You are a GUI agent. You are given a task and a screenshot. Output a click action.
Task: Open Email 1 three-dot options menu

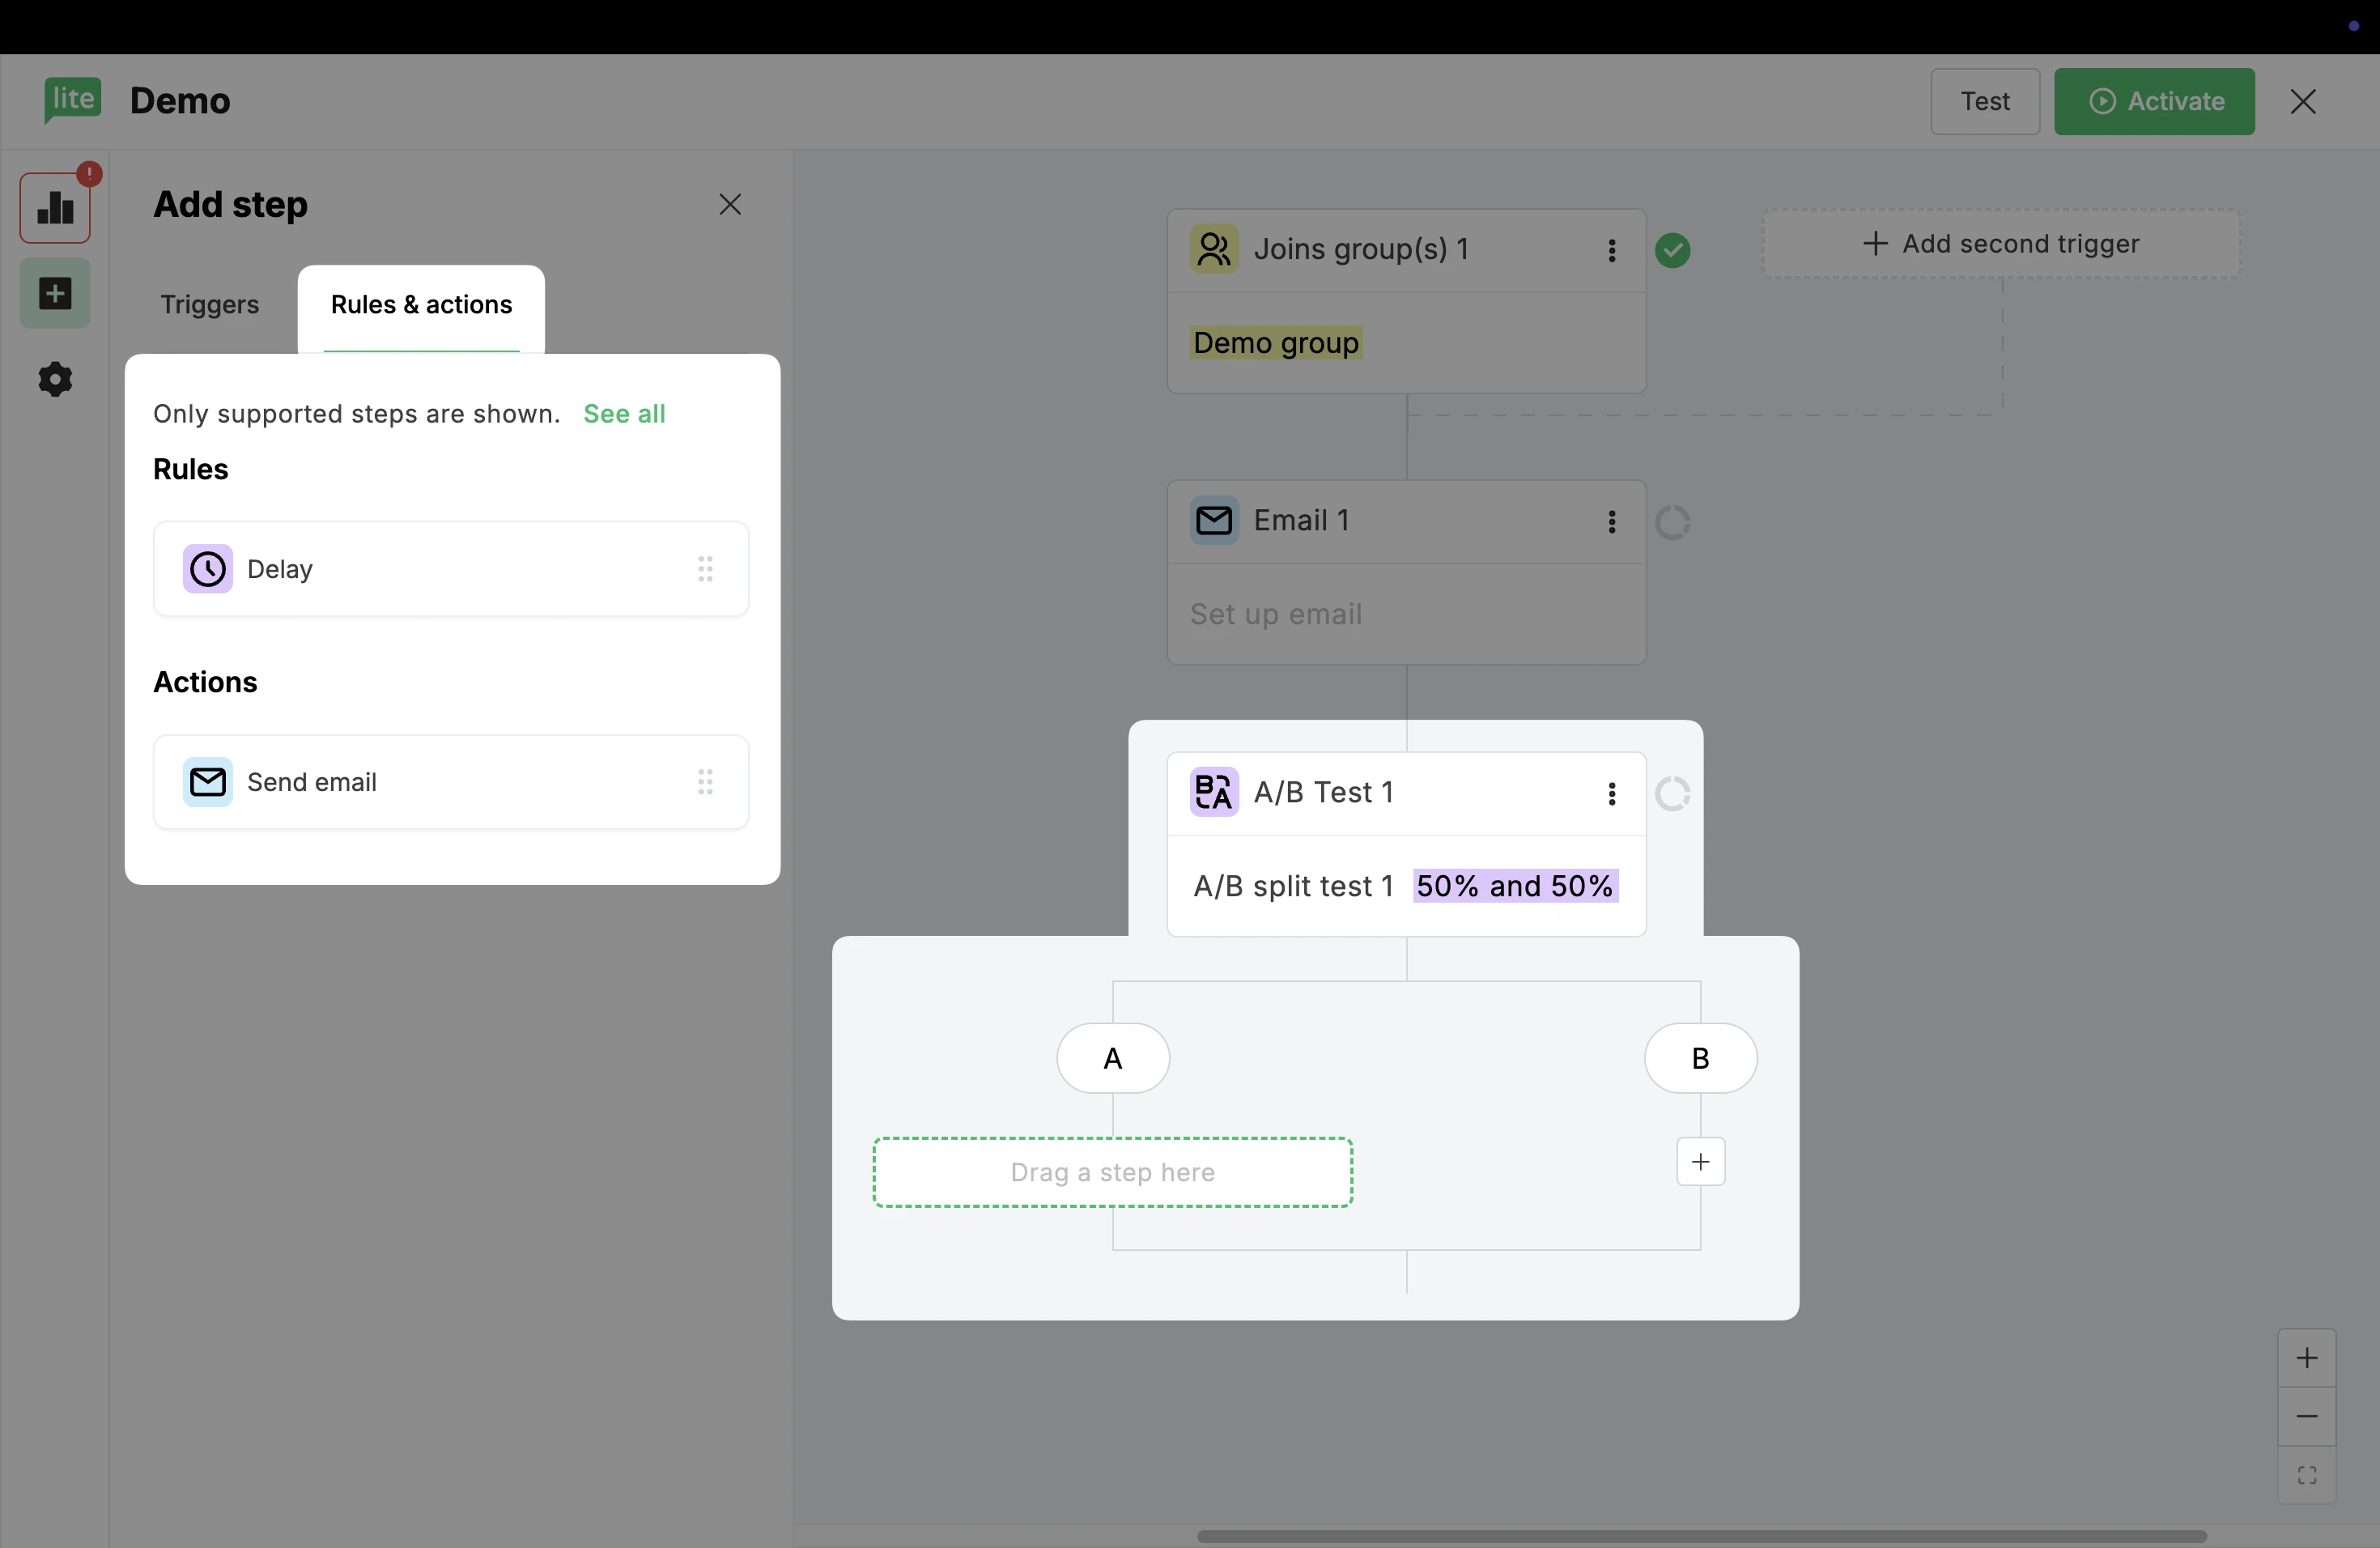(1611, 522)
